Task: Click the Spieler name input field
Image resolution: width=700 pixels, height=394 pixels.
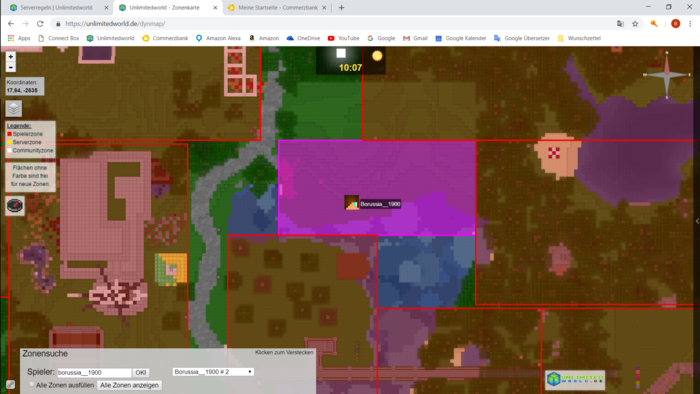Action: tap(94, 373)
